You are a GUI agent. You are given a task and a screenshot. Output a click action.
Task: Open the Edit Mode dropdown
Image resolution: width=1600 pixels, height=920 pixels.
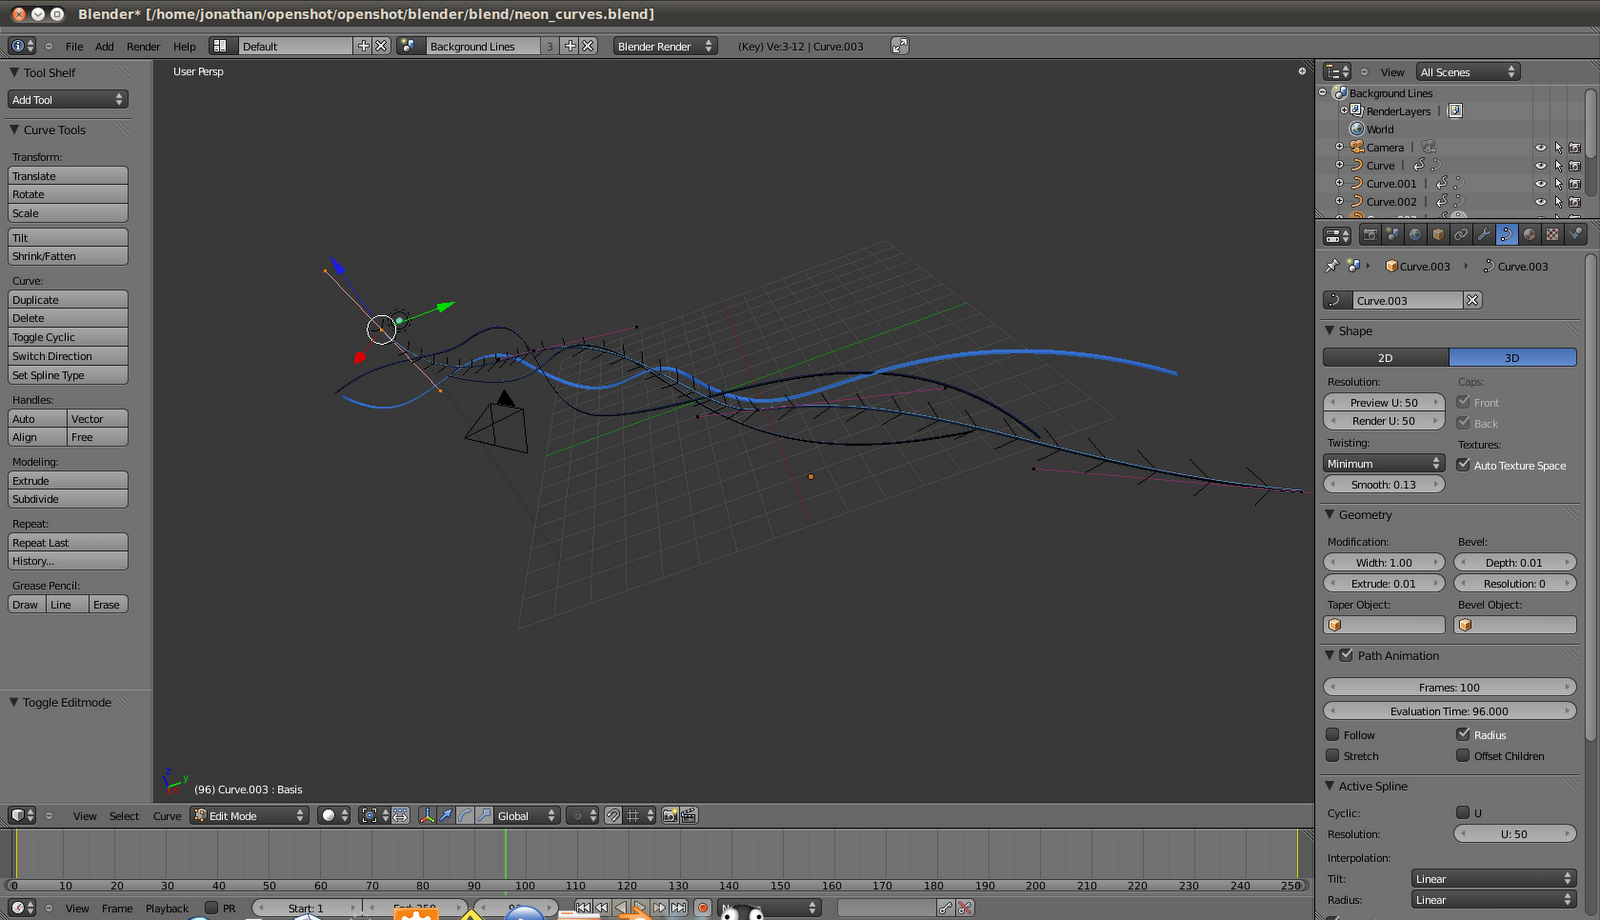pyautogui.click(x=249, y=816)
